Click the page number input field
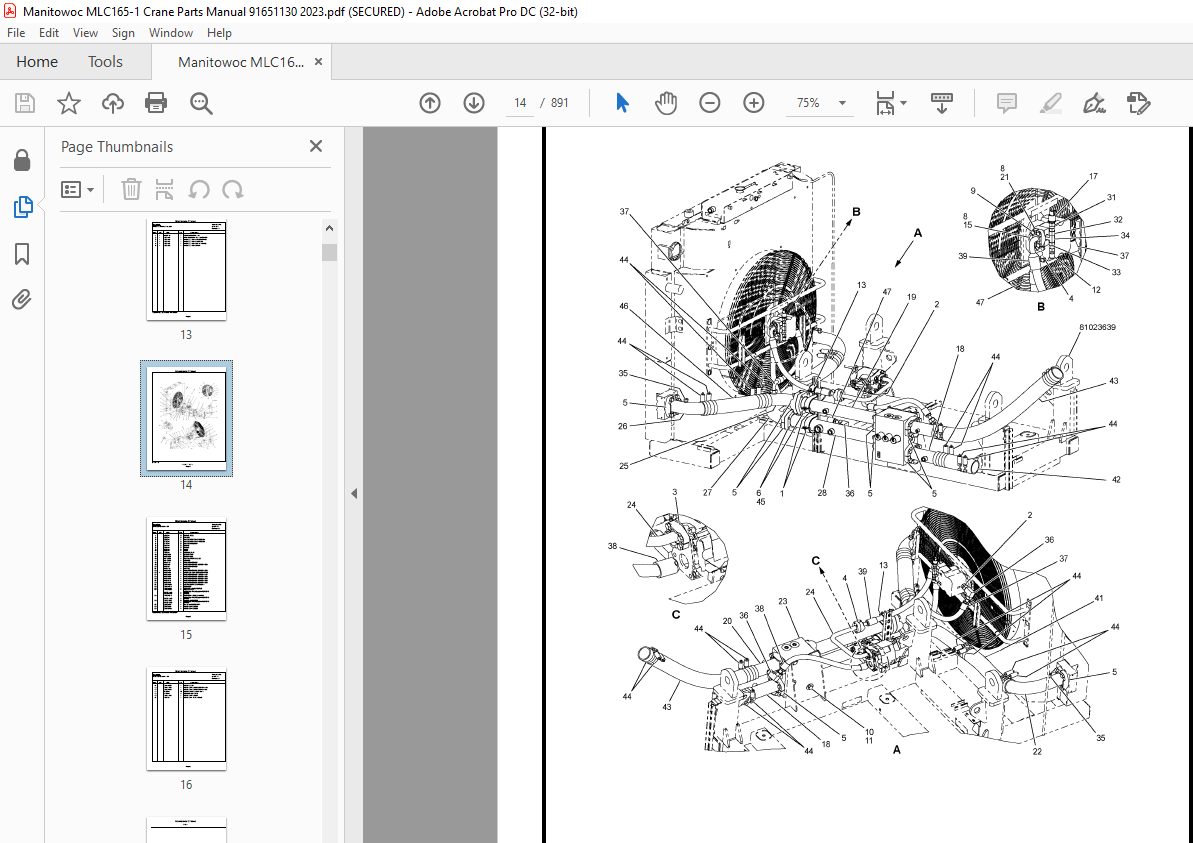Screen dimensions: 1193x843 point(520,103)
